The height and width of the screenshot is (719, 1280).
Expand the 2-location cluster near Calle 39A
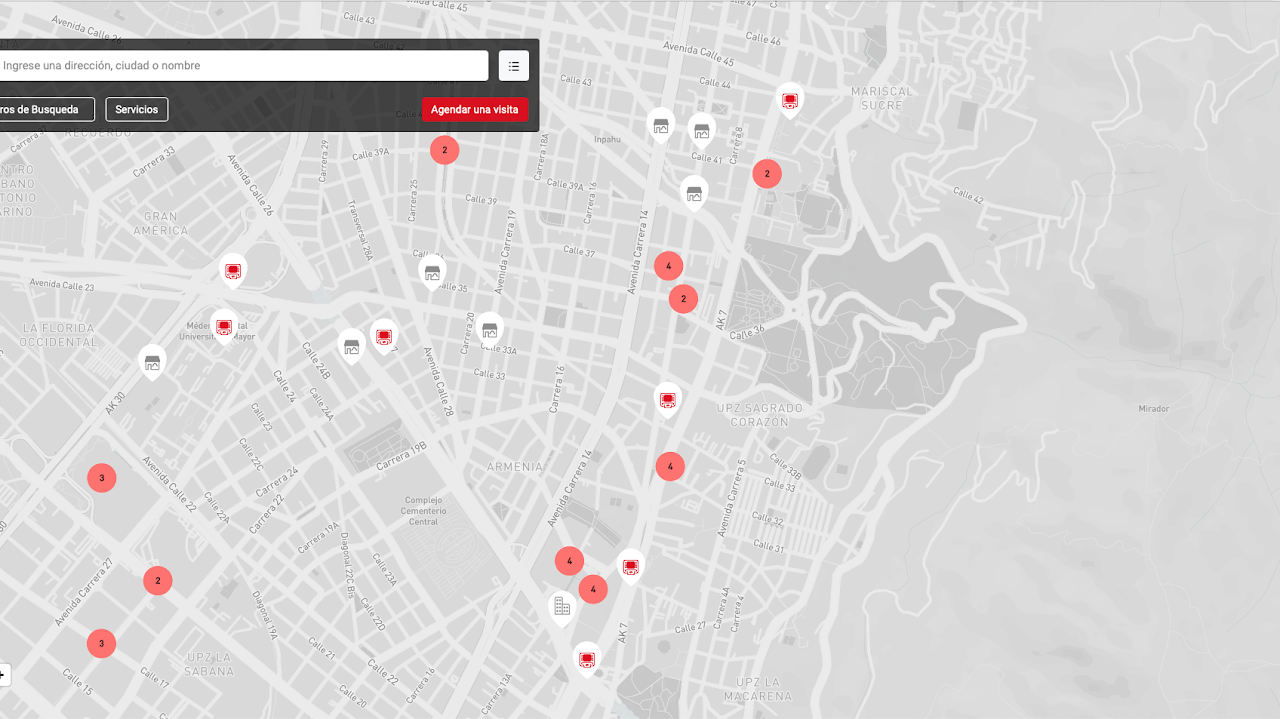(444, 150)
